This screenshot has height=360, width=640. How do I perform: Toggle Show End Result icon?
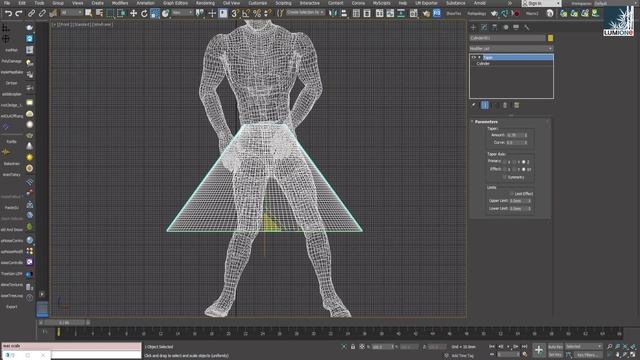(484, 105)
